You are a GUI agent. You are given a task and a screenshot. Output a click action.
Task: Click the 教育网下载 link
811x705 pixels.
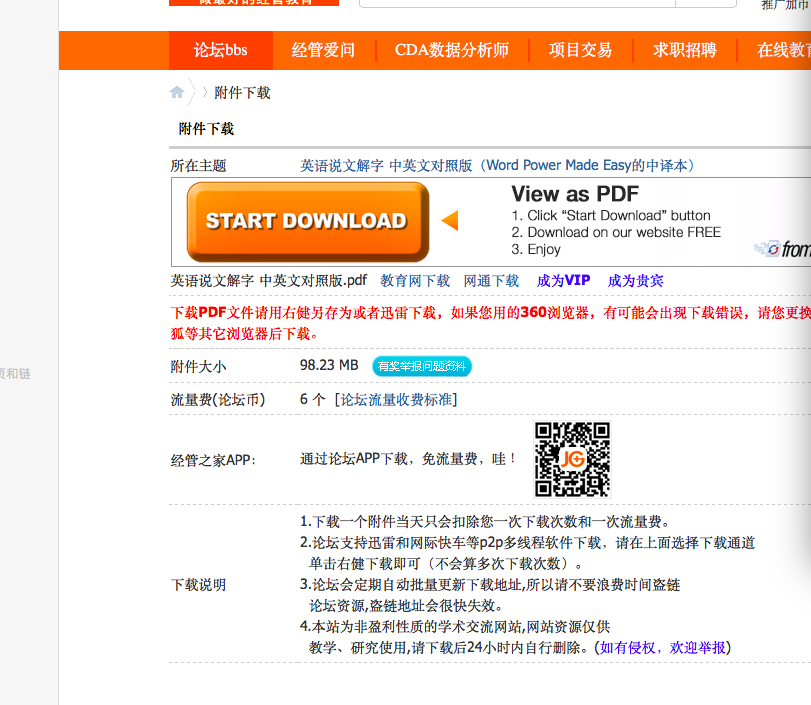coord(415,281)
